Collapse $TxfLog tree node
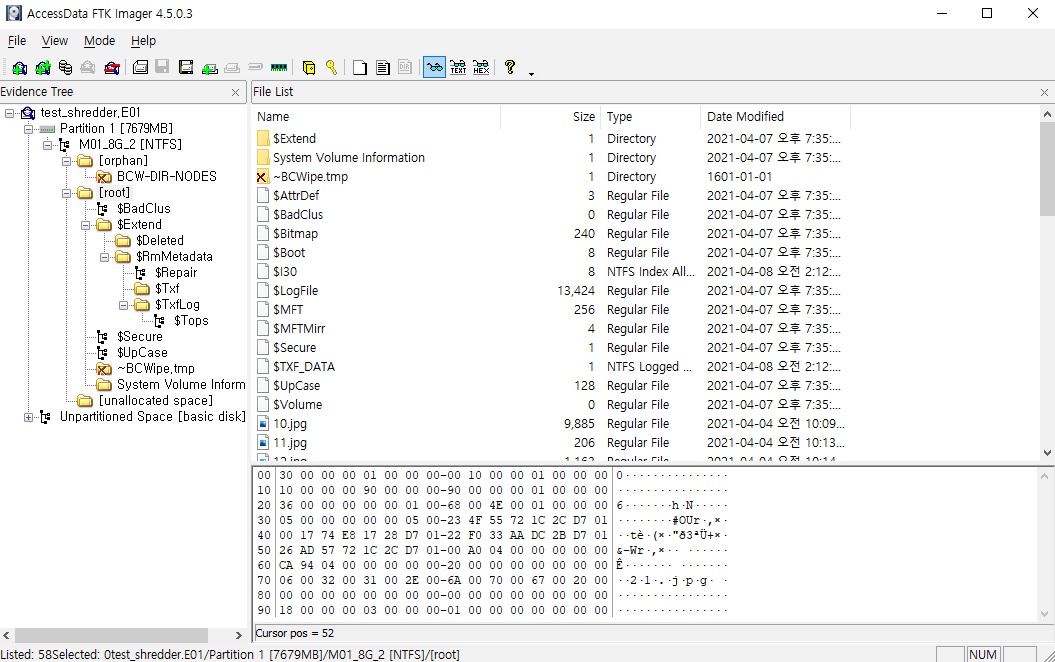This screenshot has height=662, width=1055. [x=123, y=305]
